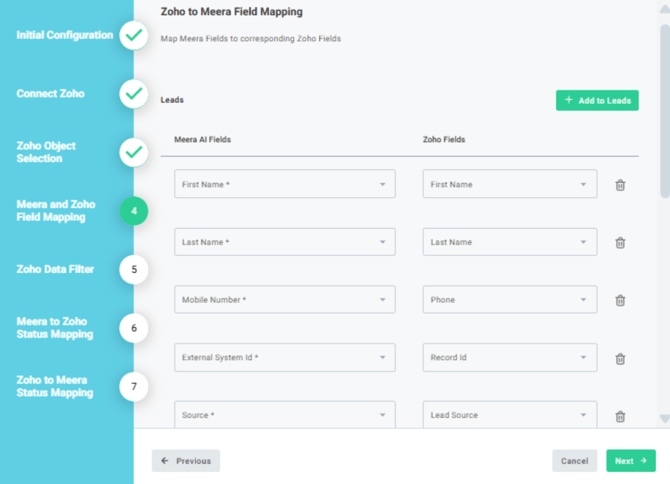Open the Source * dropdown
Viewport: 670px width, 484px height.
point(285,414)
